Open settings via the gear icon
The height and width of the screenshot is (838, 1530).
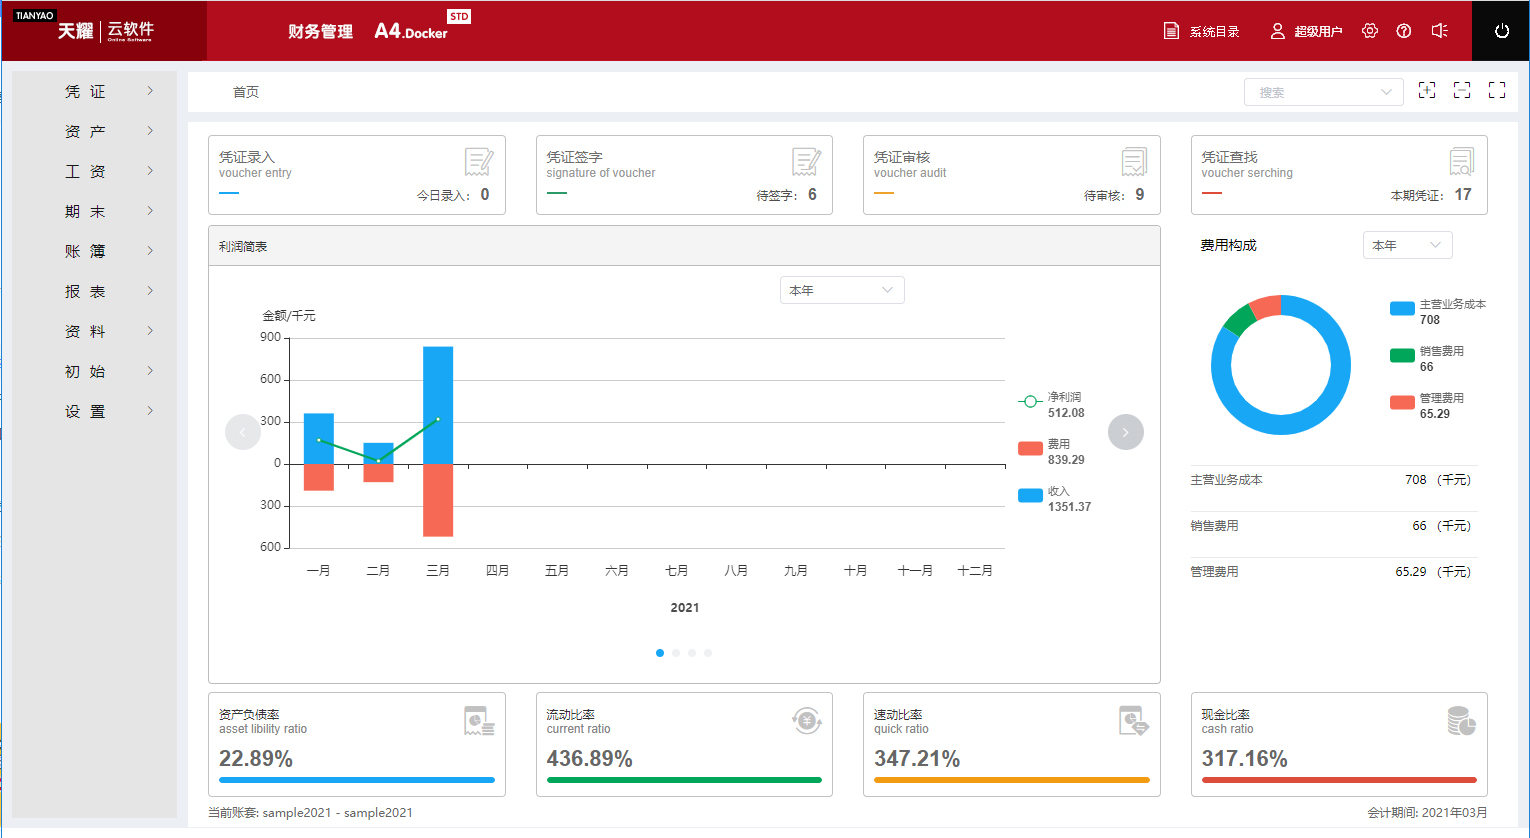(x=1370, y=31)
